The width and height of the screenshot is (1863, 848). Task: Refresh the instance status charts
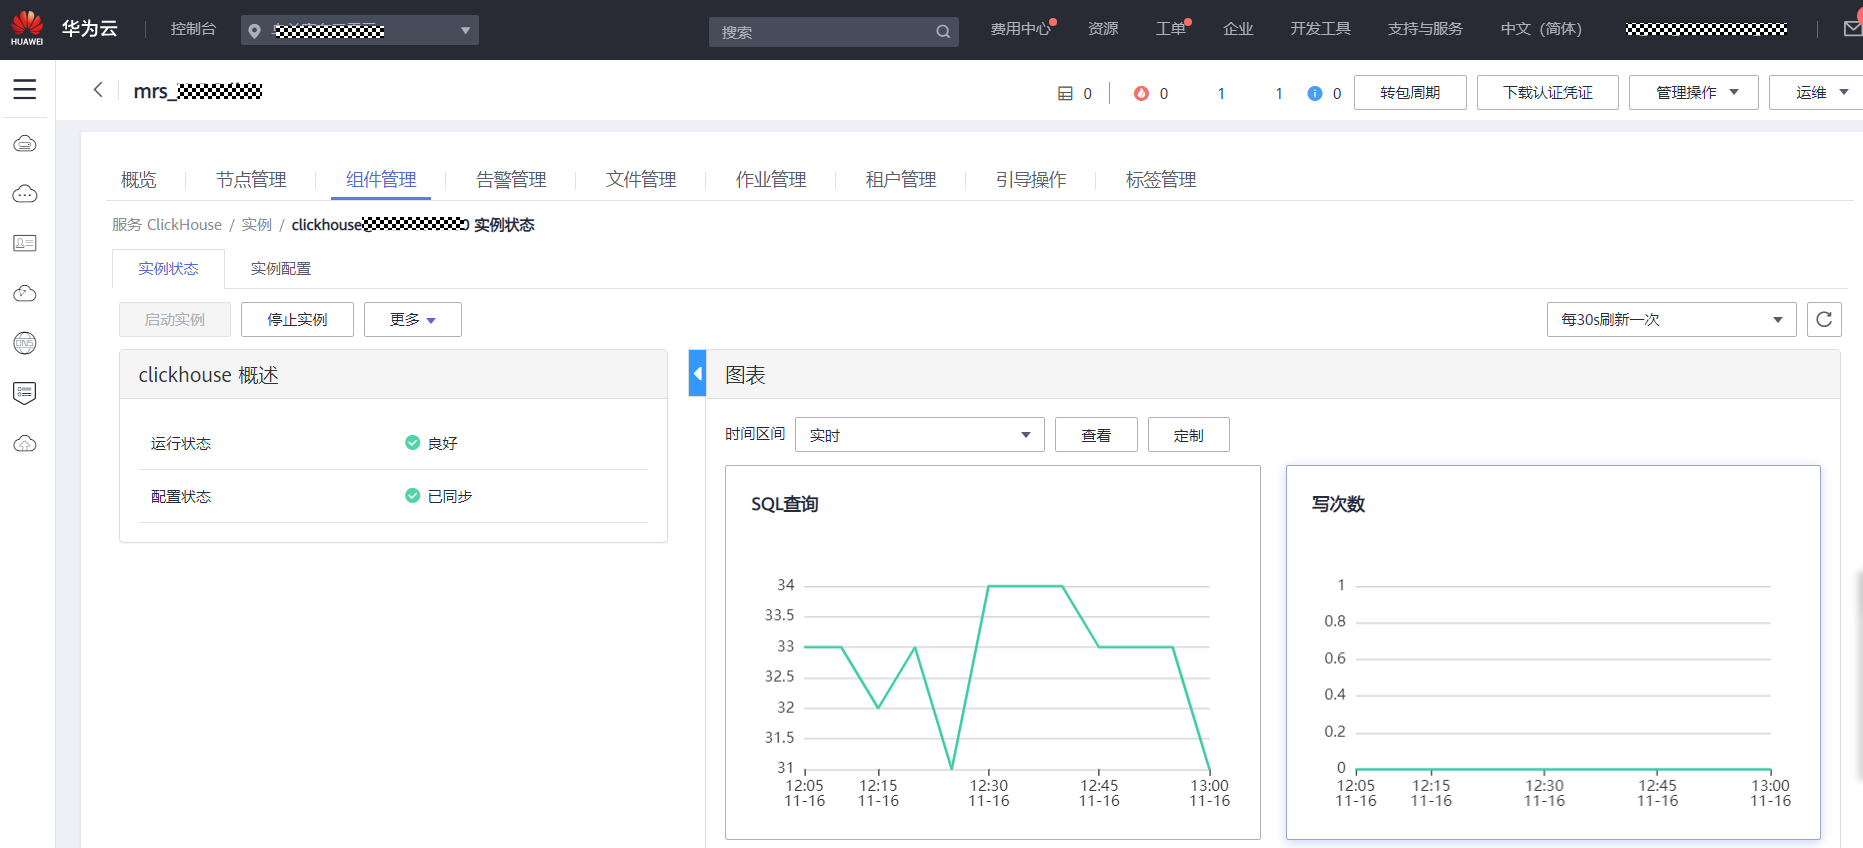1824,319
